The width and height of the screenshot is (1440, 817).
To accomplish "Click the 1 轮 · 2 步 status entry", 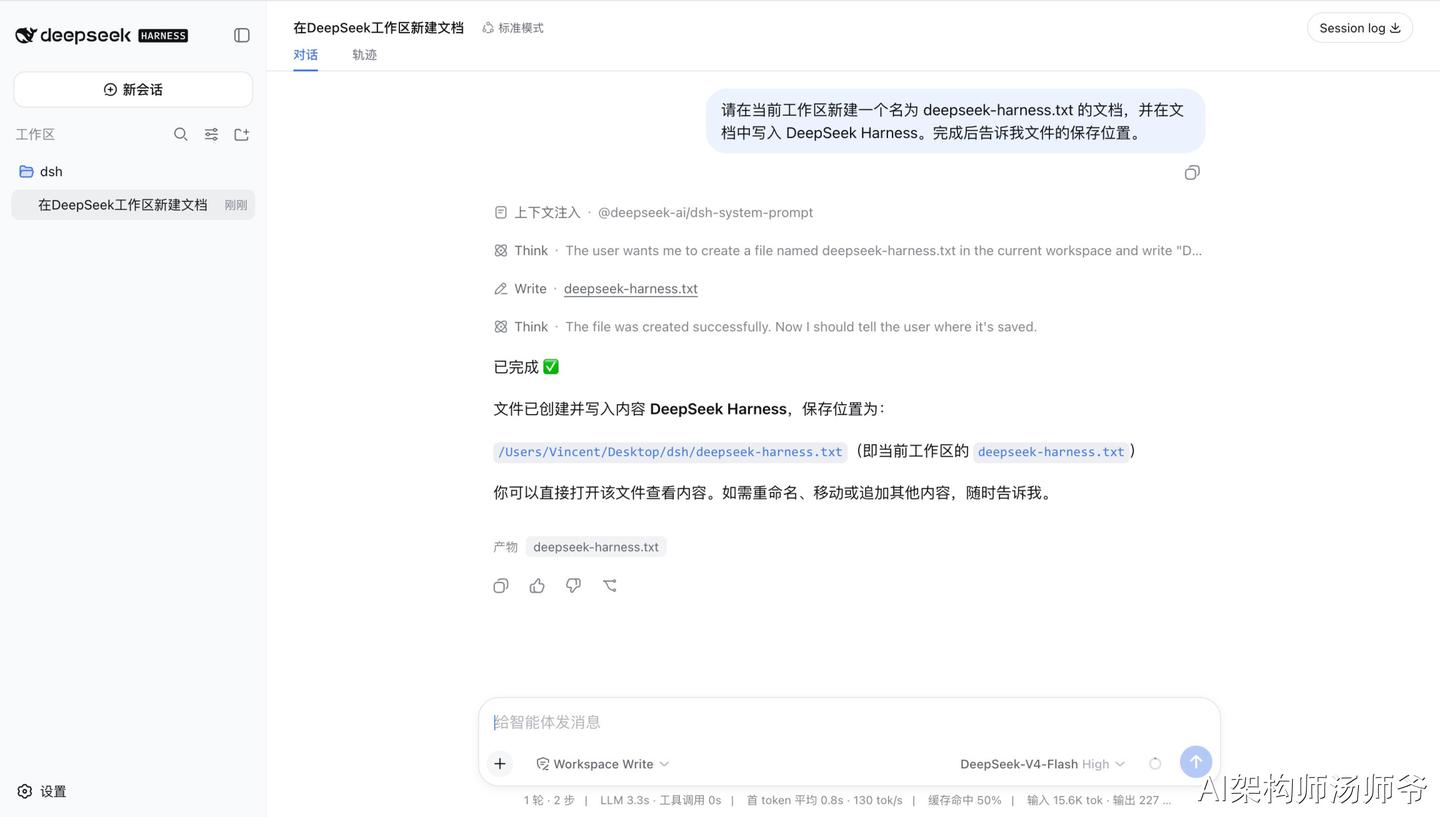I will tap(549, 800).
